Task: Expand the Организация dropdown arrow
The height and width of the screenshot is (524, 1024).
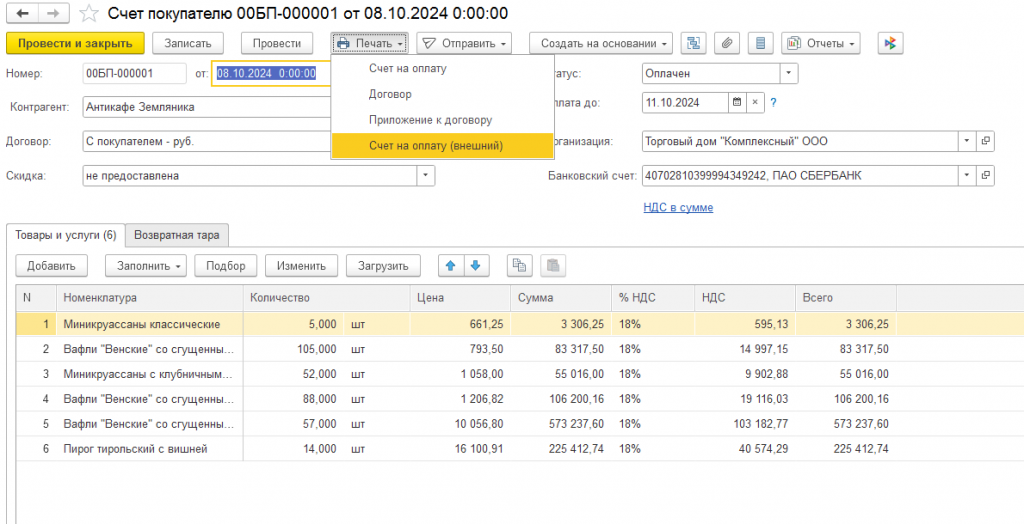Action: pos(967,140)
